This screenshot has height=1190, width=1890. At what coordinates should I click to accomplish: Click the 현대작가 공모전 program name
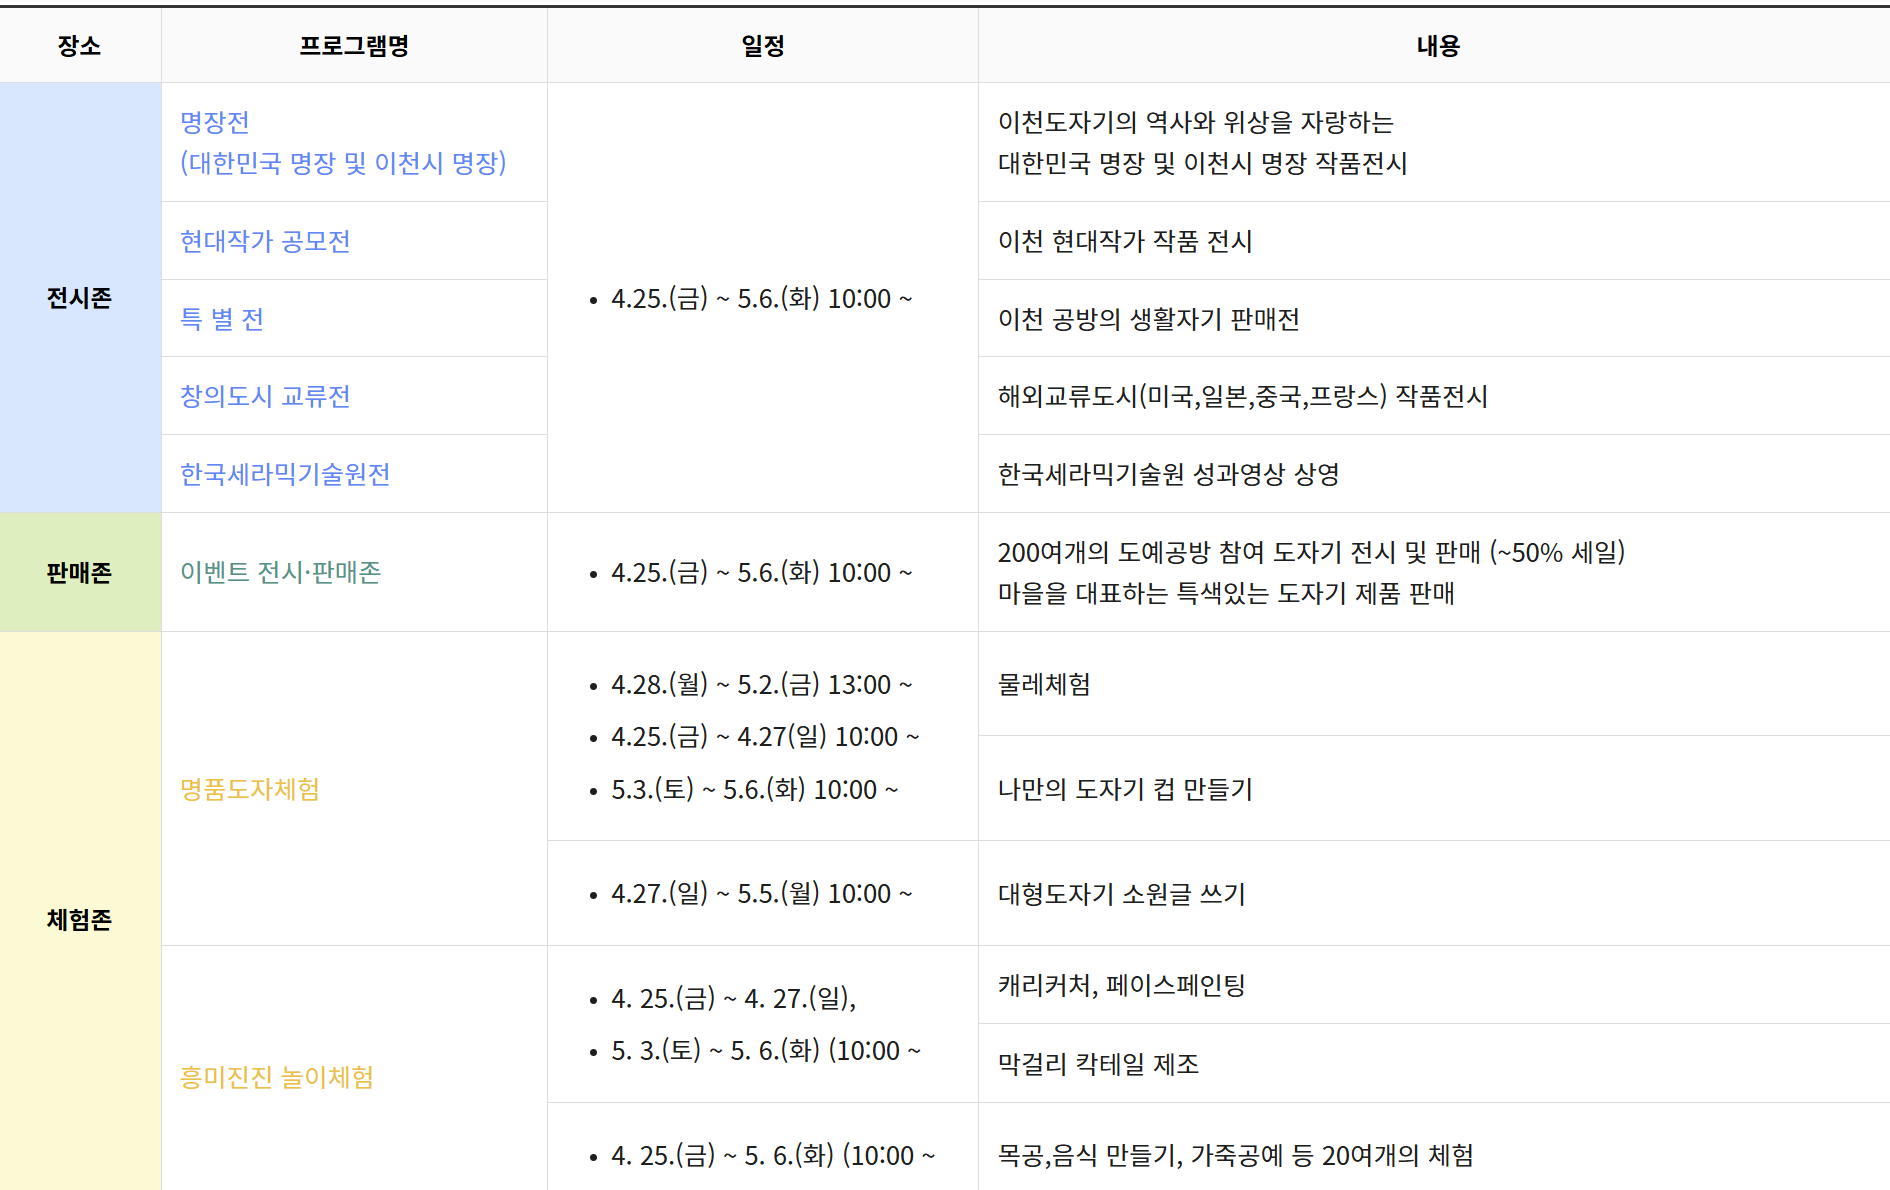265,241
